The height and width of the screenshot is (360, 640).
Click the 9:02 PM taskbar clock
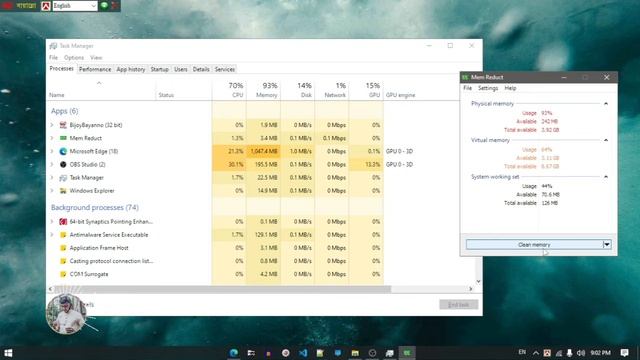[x=600, y=353]
